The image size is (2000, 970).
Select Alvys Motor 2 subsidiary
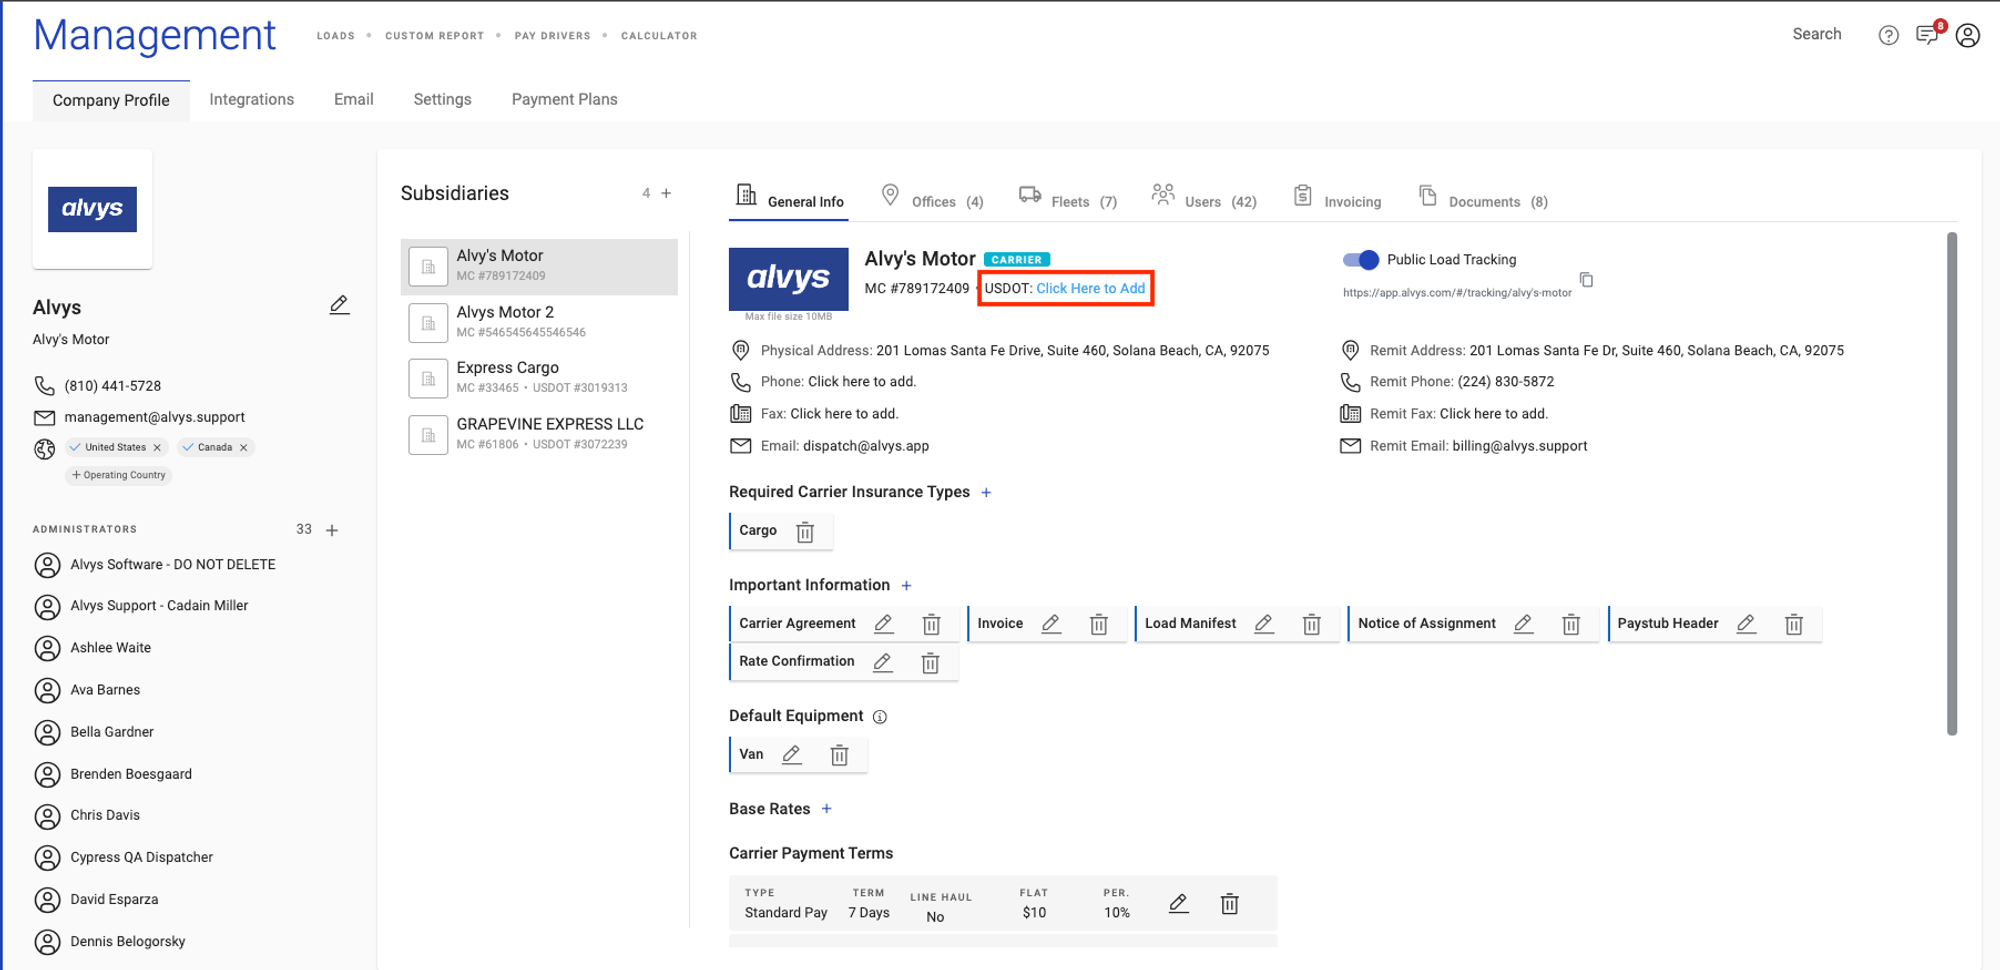click(x=539, y=322)
